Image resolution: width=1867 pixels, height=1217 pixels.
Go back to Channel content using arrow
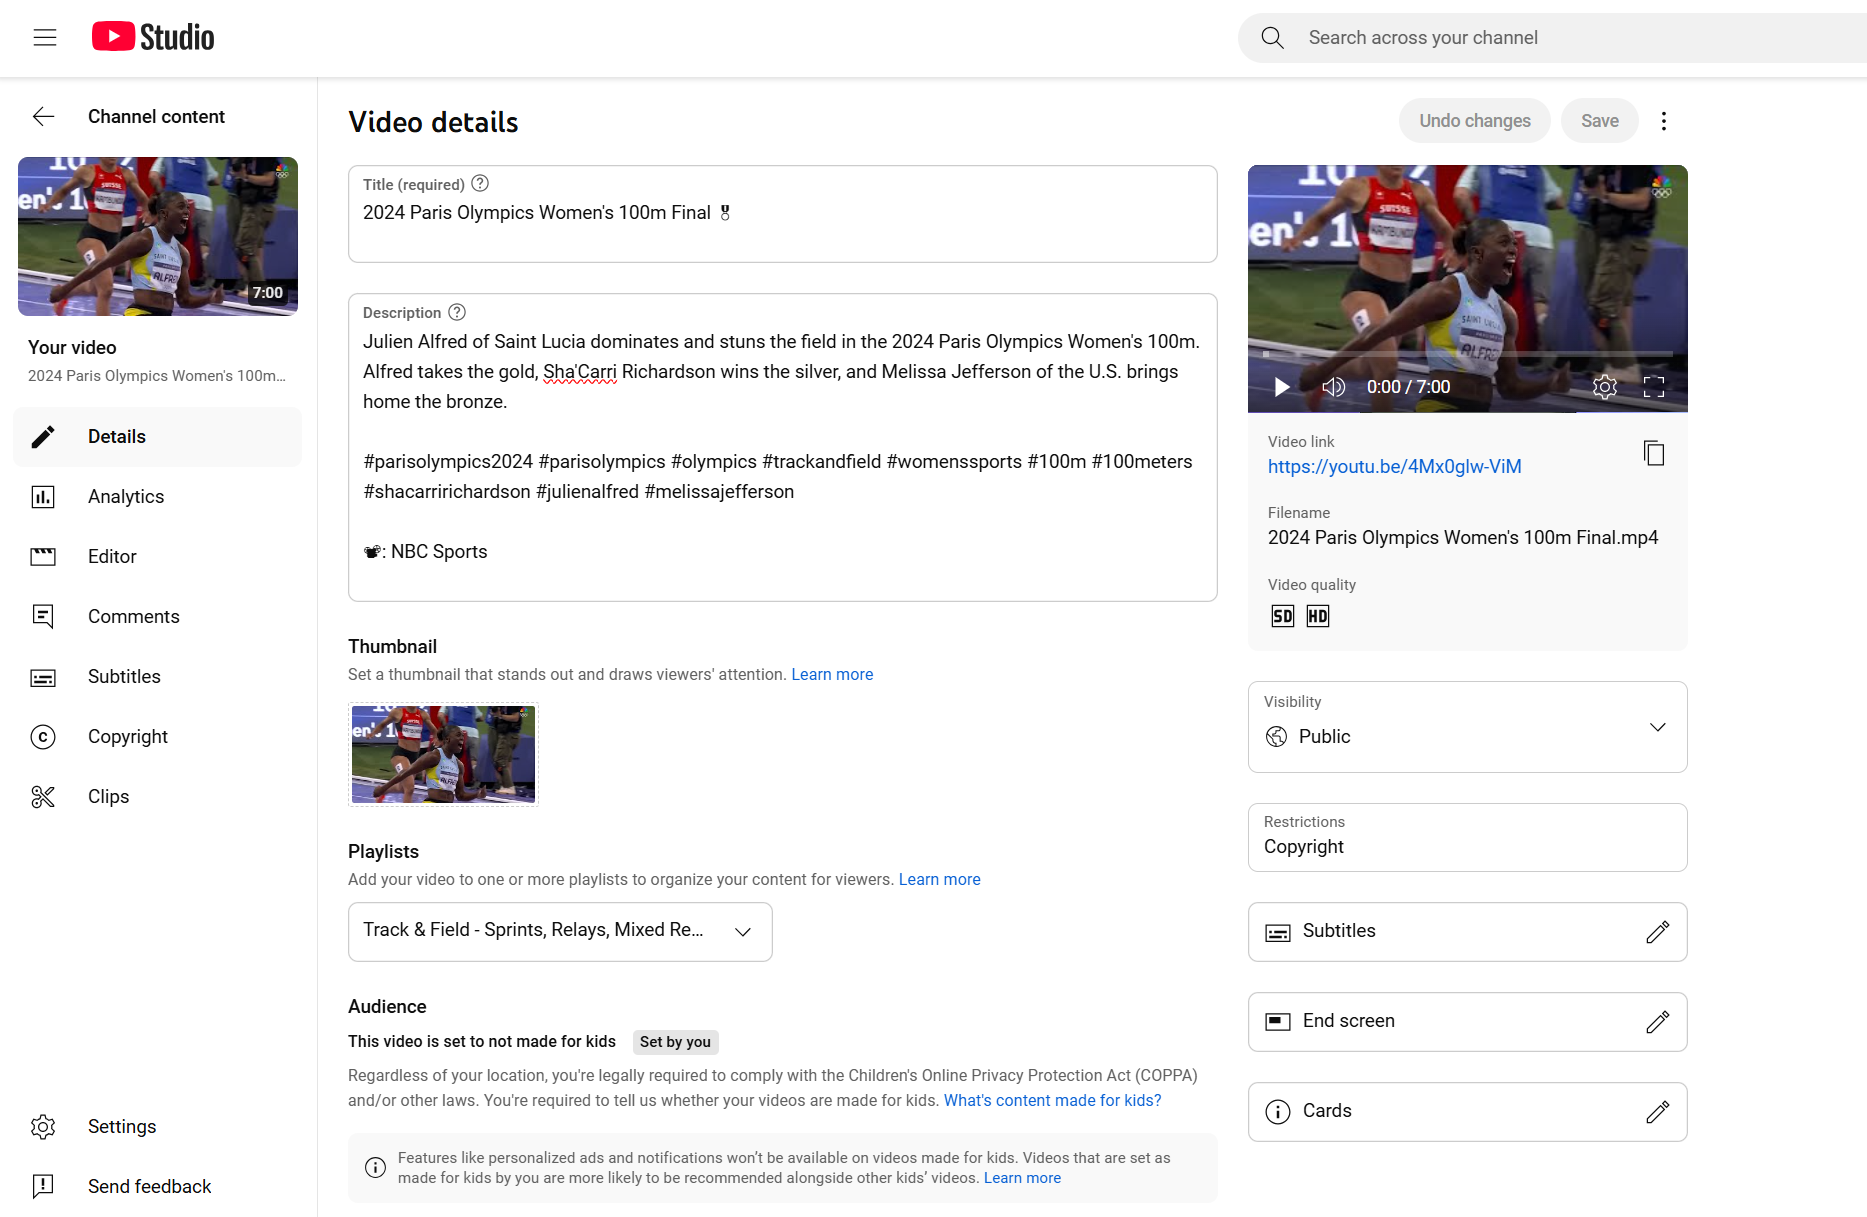coord(44,117)
